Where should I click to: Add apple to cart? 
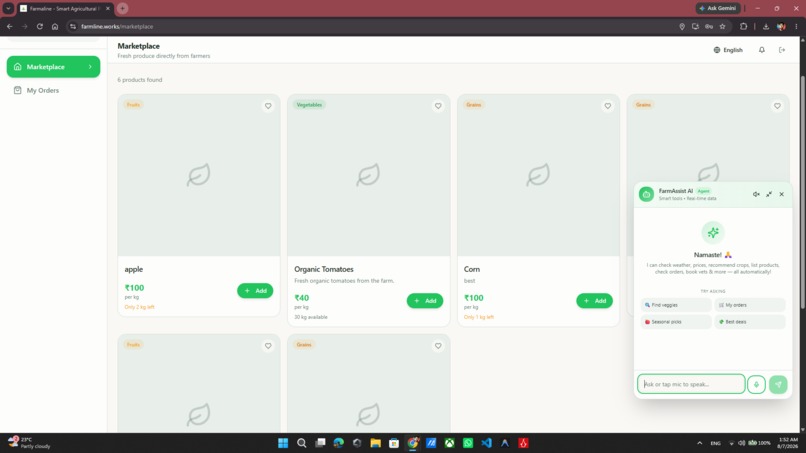click(255, 291)
